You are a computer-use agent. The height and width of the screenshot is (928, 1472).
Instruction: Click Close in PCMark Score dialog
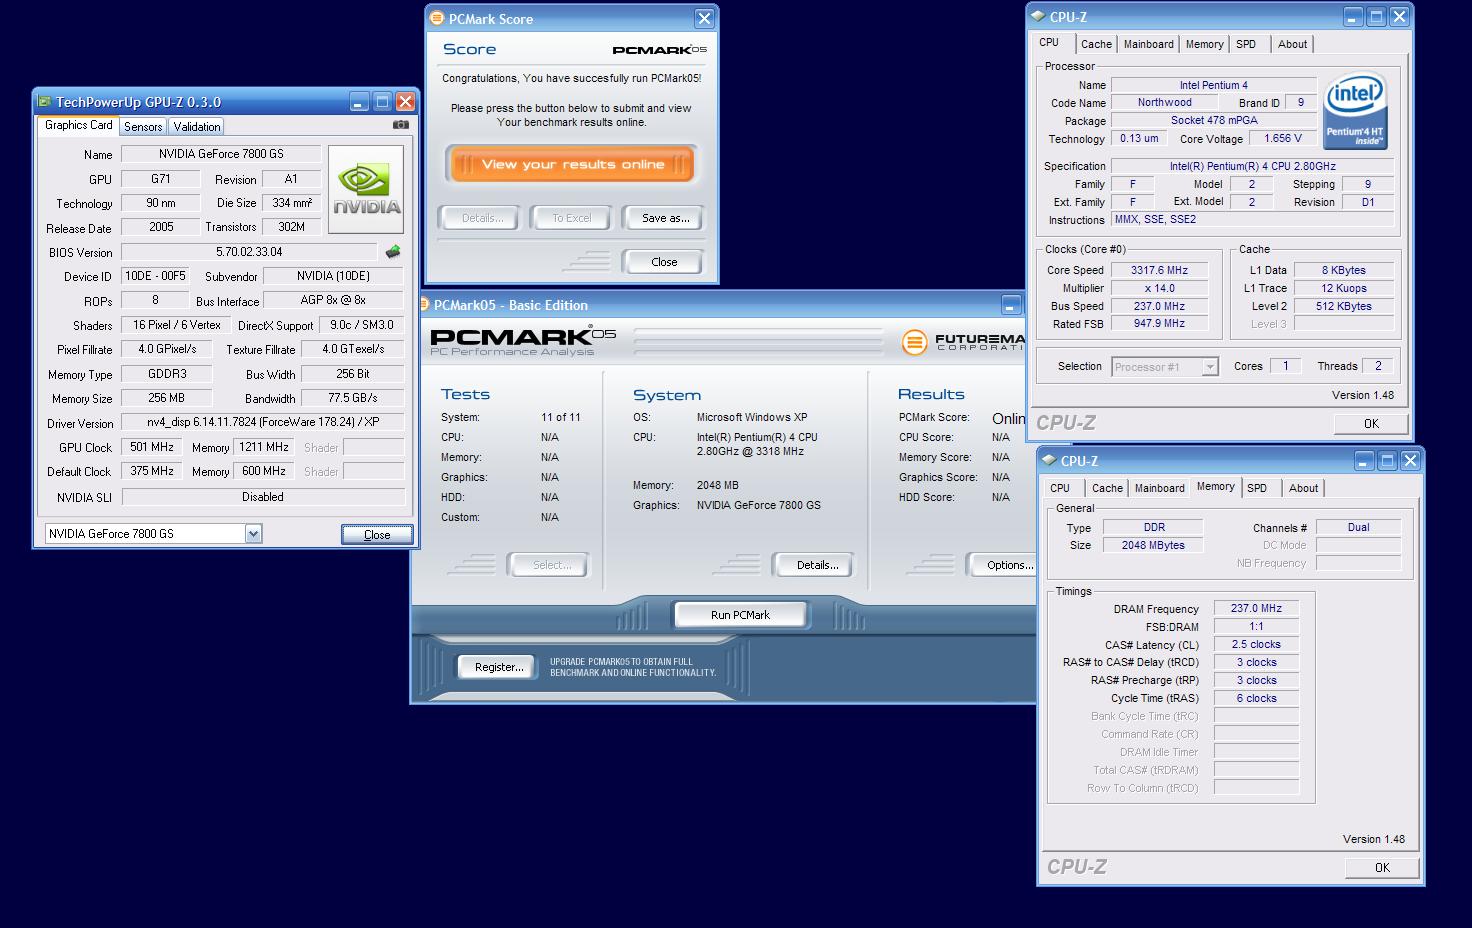click(664, 262)
